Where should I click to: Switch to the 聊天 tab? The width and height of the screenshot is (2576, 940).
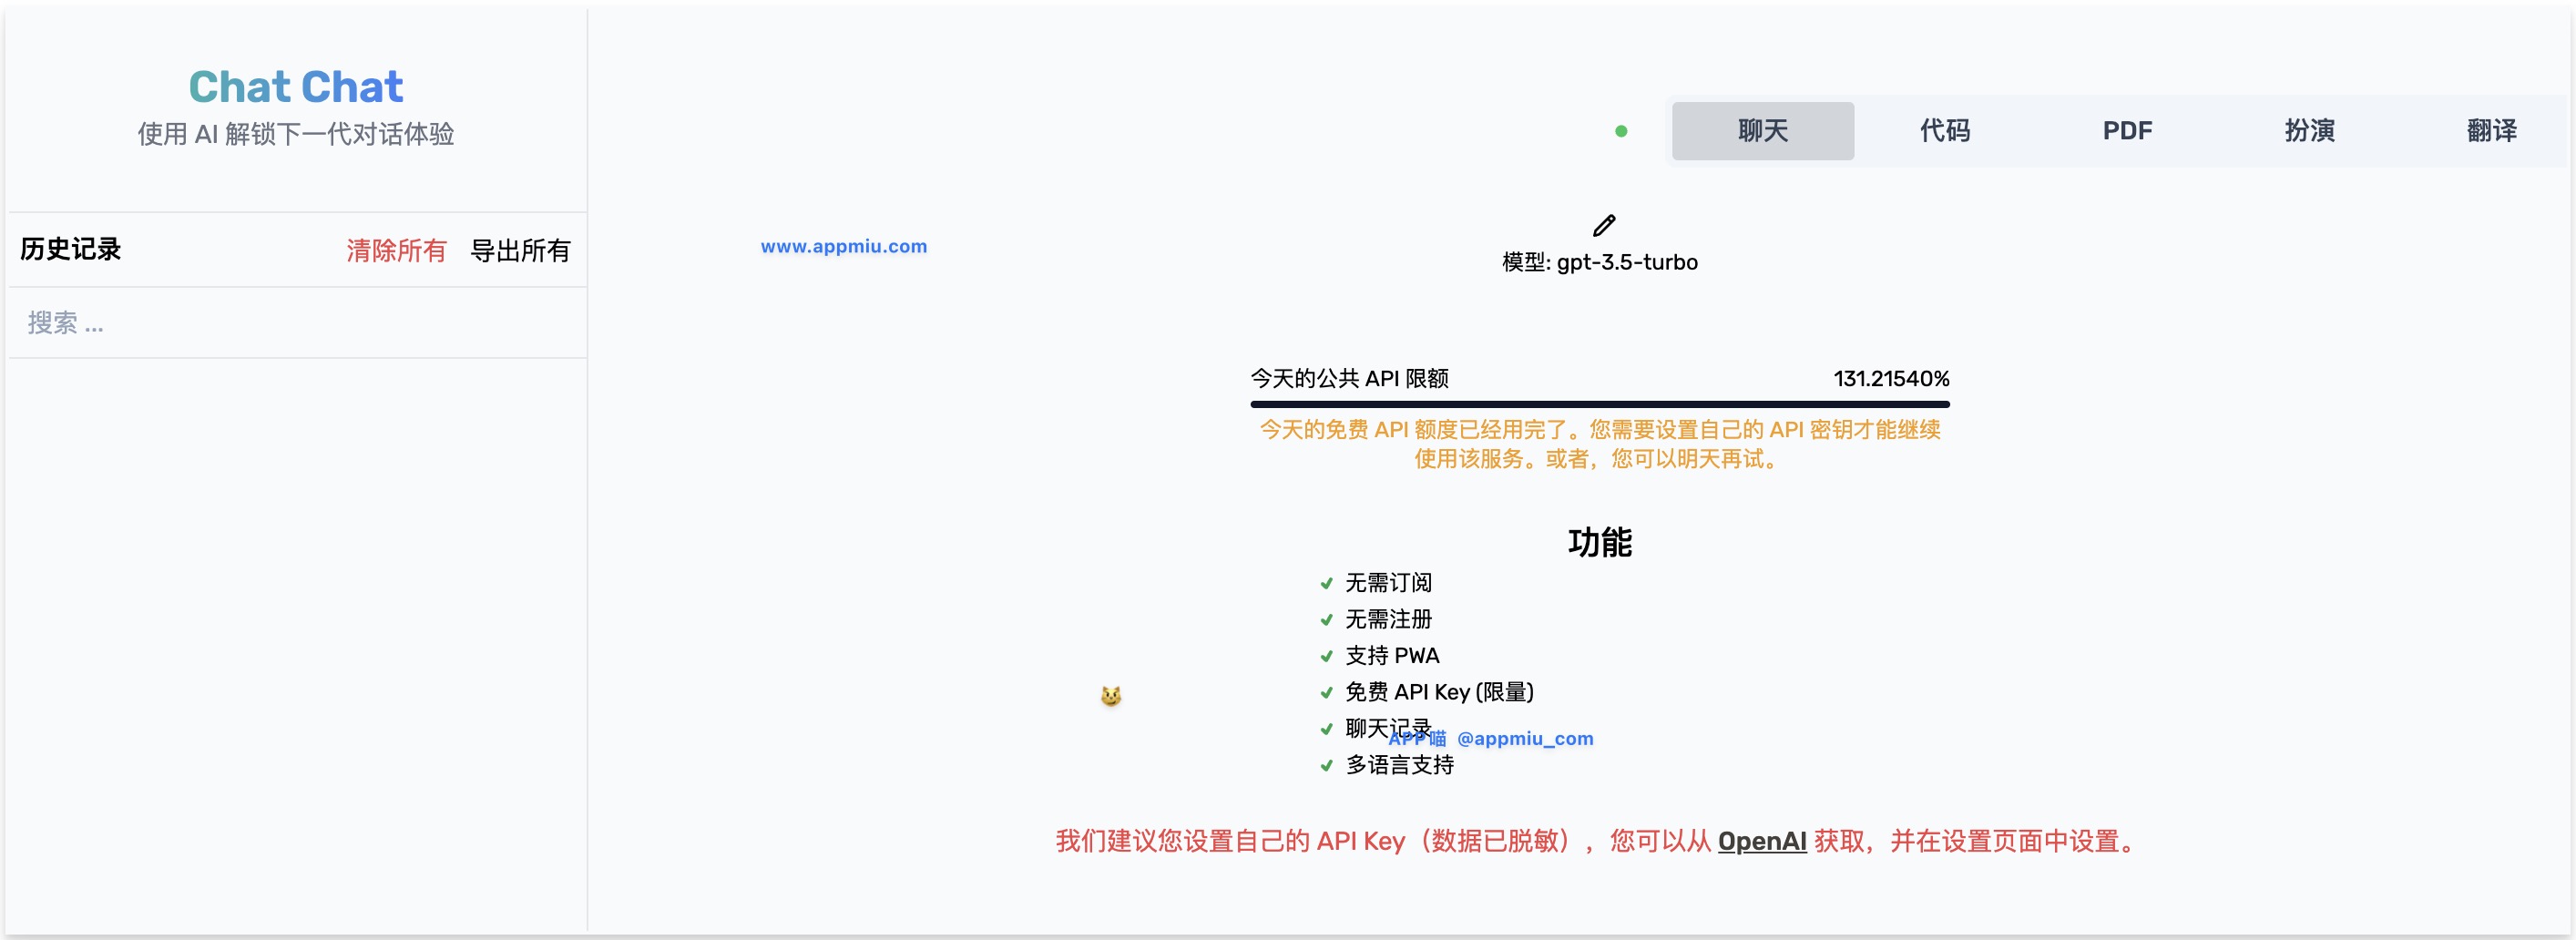click(x=1762, y=131)
